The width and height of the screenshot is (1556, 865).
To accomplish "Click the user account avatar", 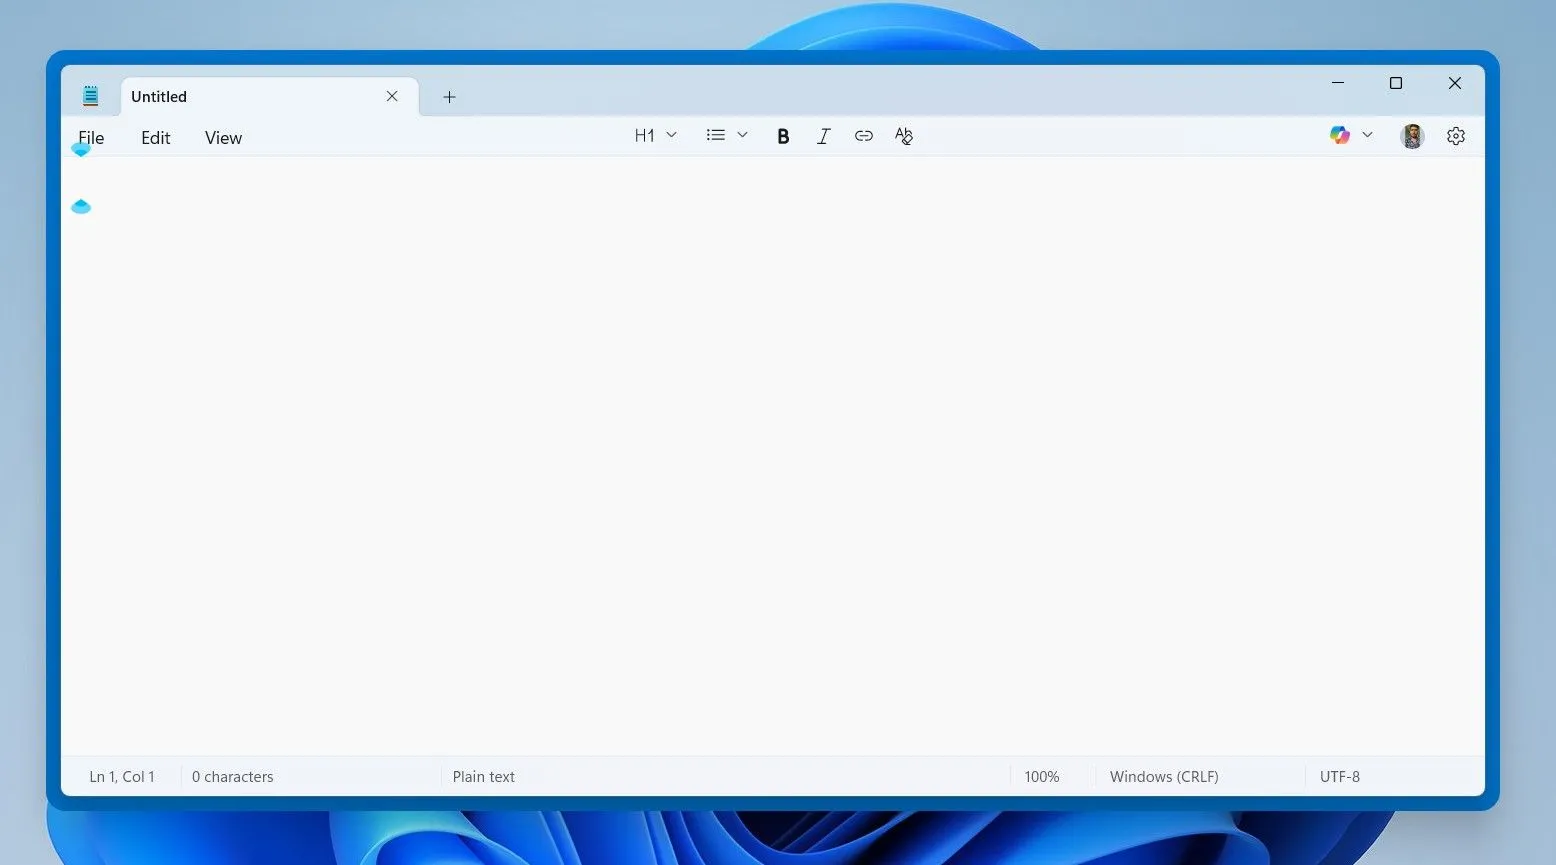I will tap(1411, 135).
